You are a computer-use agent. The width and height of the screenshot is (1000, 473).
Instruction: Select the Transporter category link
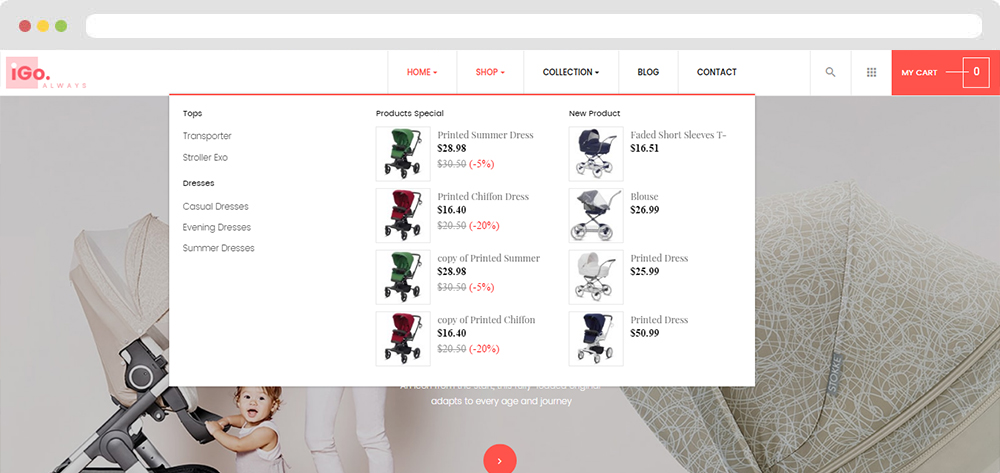click(x=207, y=136)
